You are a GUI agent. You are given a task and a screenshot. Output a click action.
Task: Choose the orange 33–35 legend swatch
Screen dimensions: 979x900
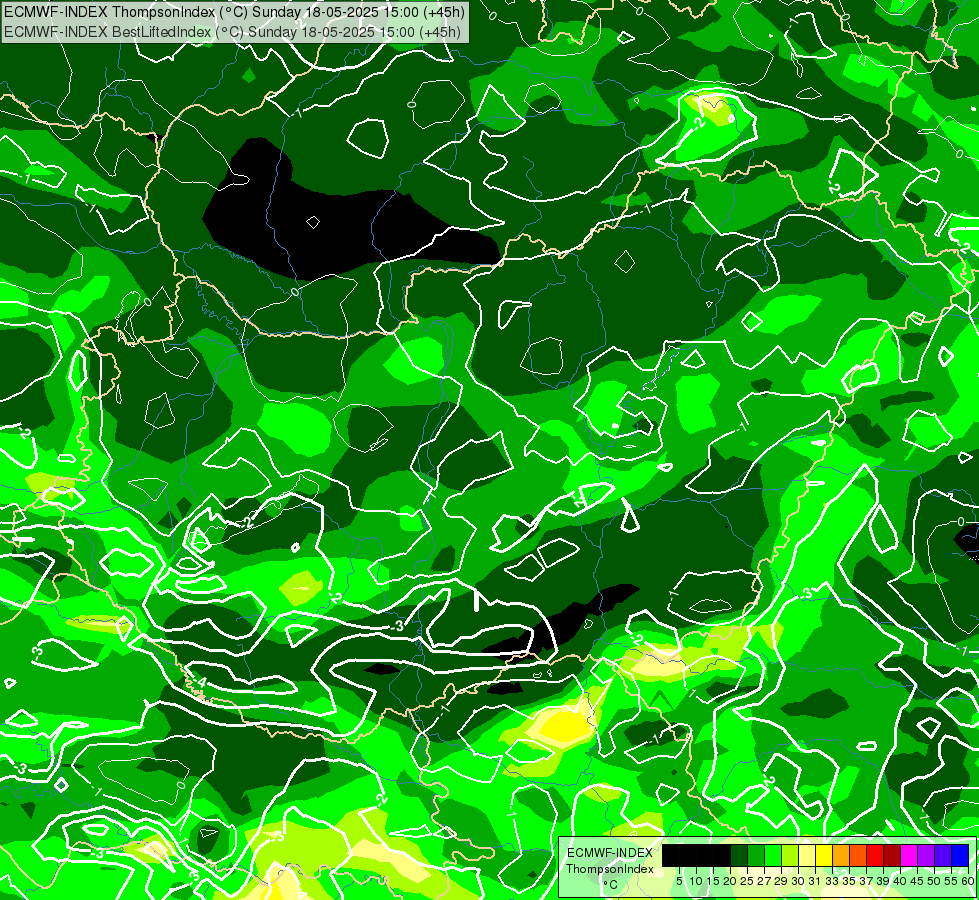[x=841, y=855]
